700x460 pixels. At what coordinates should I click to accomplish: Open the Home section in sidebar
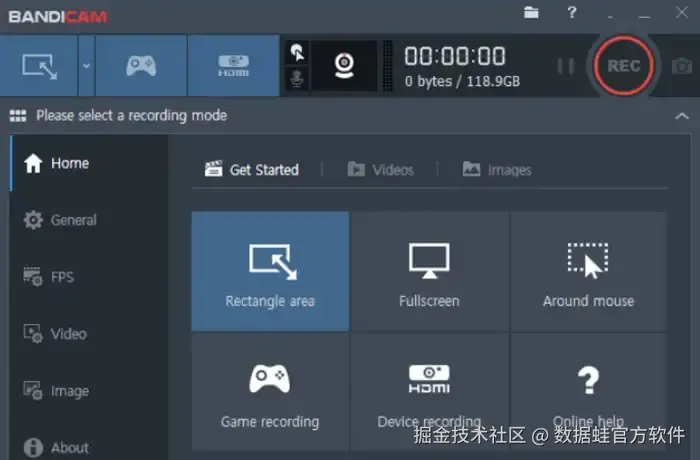(89, 163)
